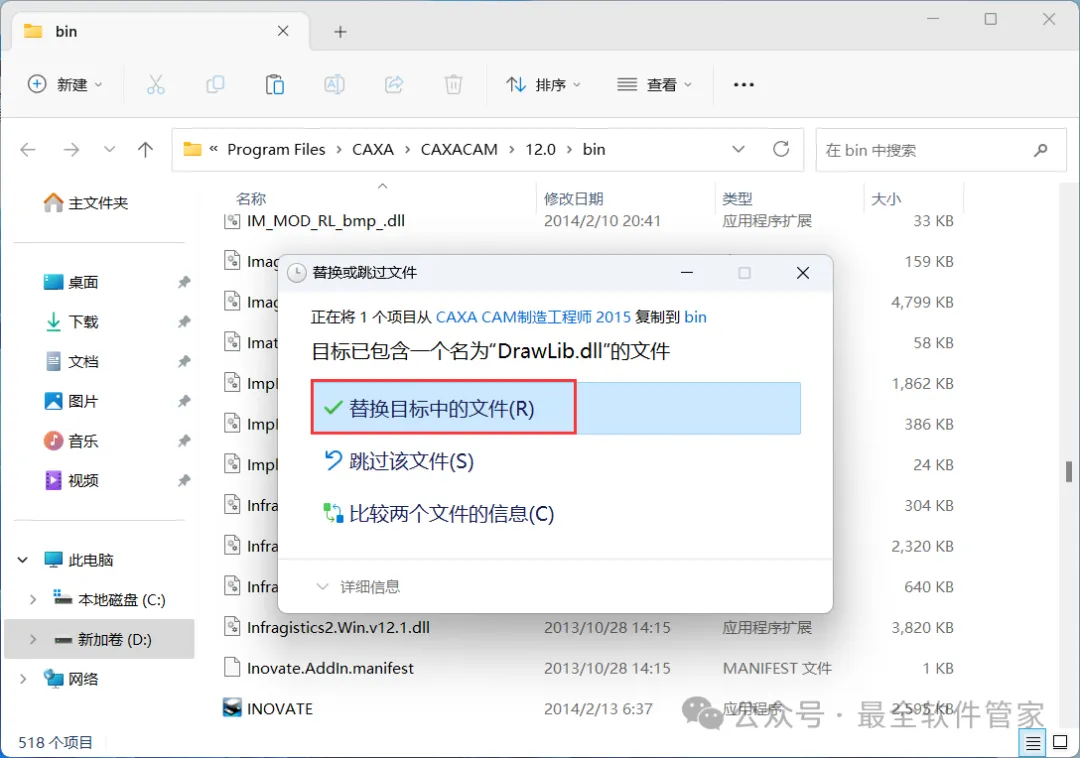Image resolution: width=1080 pixels, height=758 pixels.
Task: Click 12.0 in breadcrumb path
Action: [x=540, y=149]
